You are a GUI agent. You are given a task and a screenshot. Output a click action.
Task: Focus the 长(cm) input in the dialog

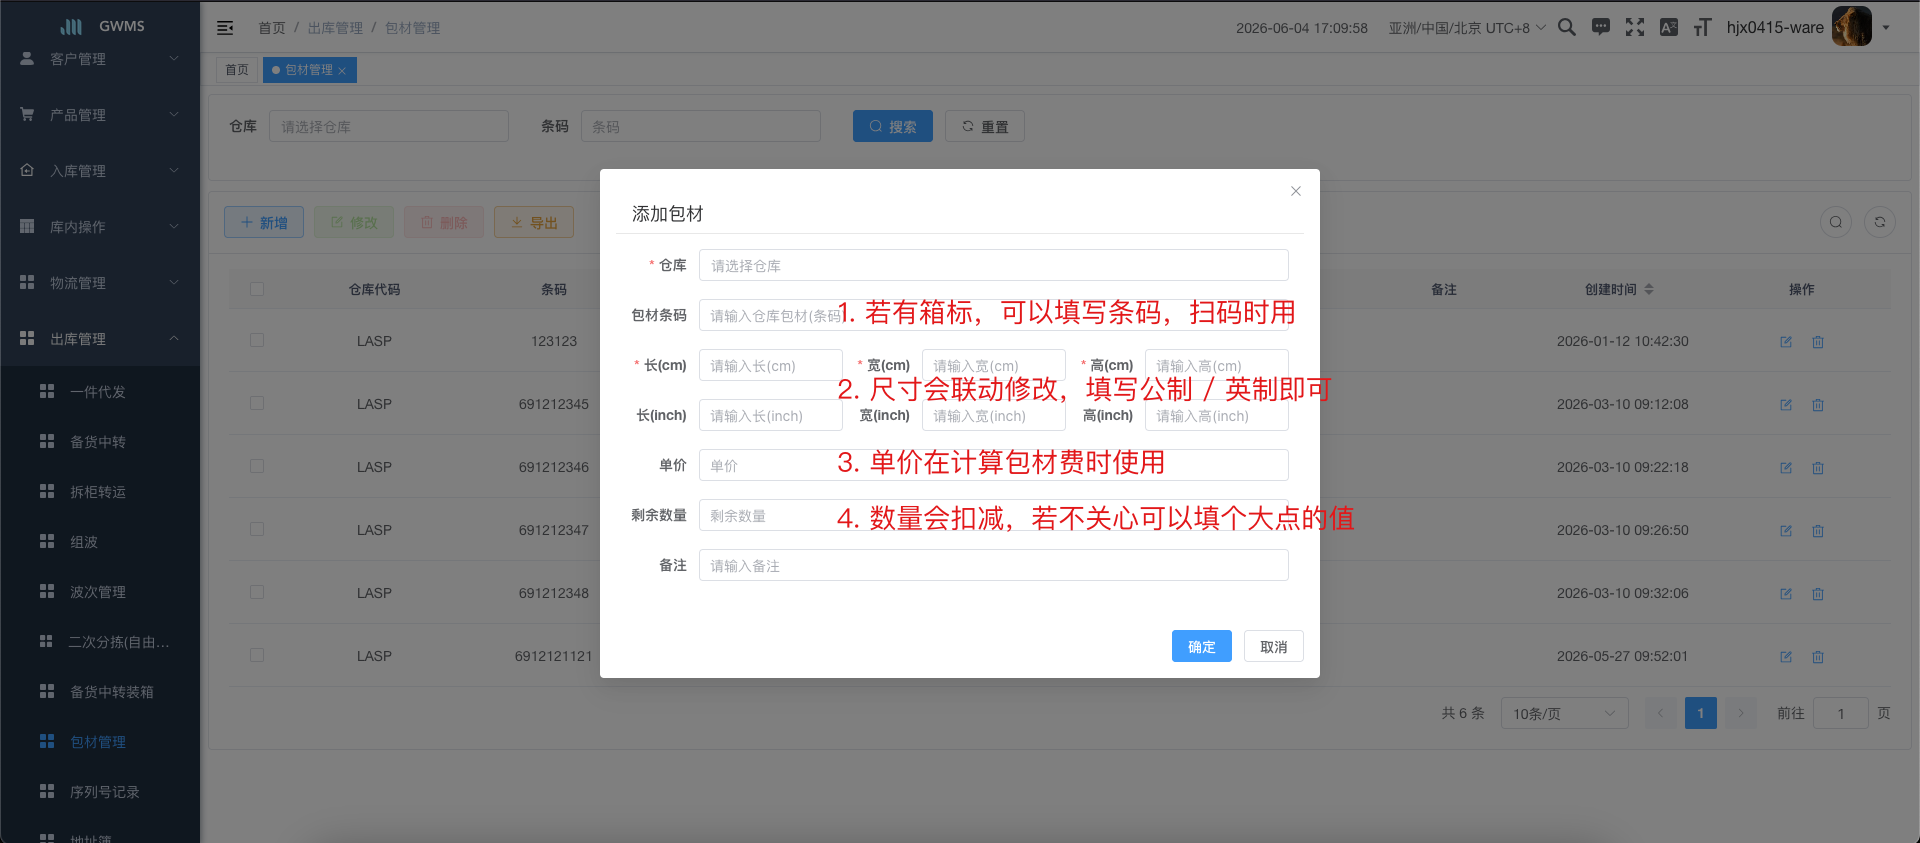click(x=771, y=365)
